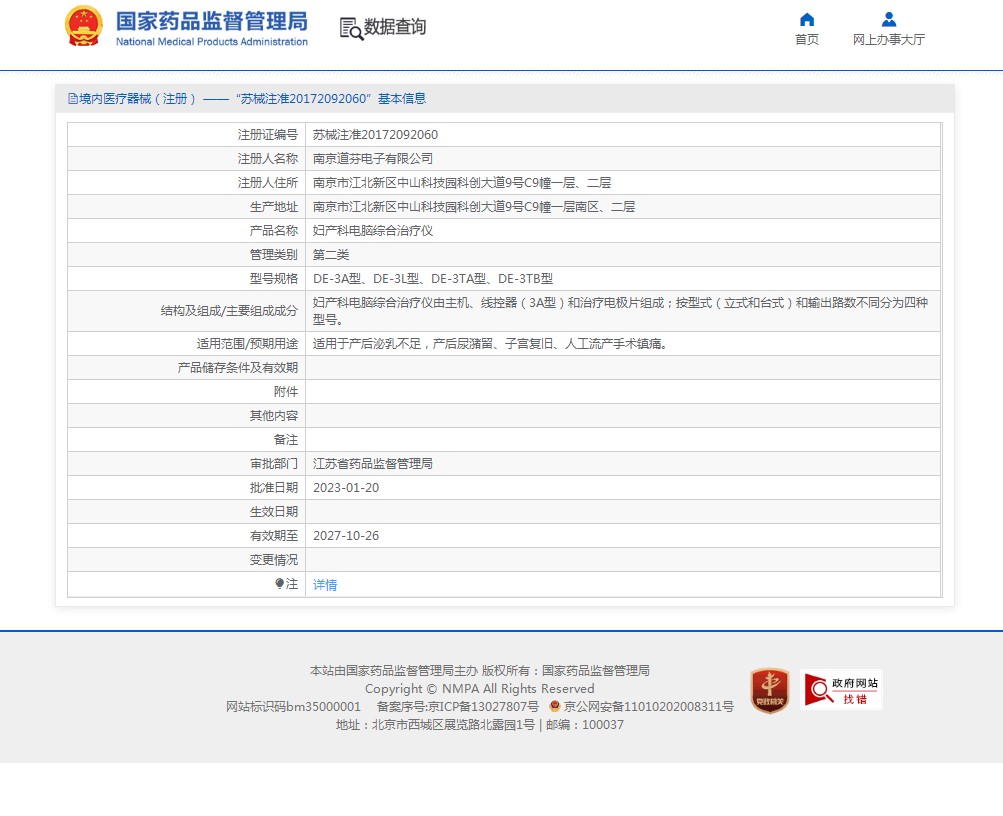
Task: Select 妇产科电脑综合治疗仪 product name
Action: click(373, 231)
